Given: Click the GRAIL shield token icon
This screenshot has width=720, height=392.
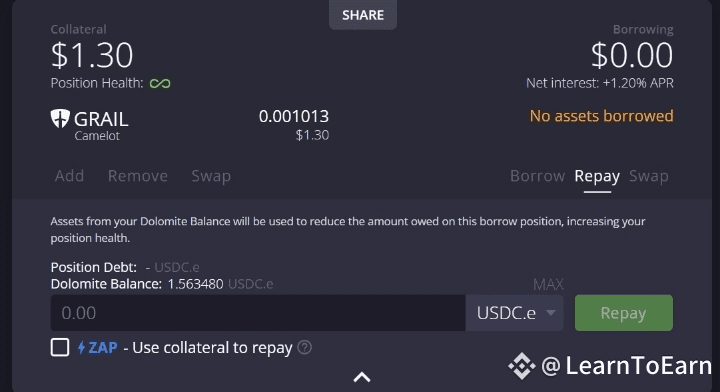Looking at the screenshot, I should [x=60, y=118].
